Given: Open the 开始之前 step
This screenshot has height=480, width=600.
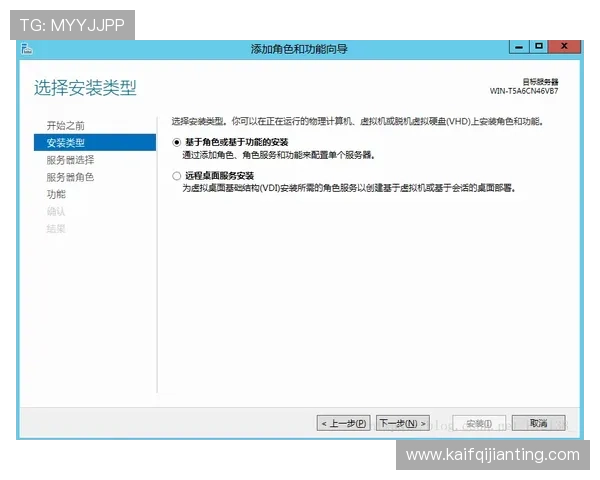Looking at the screenshot, I should 65,126.
